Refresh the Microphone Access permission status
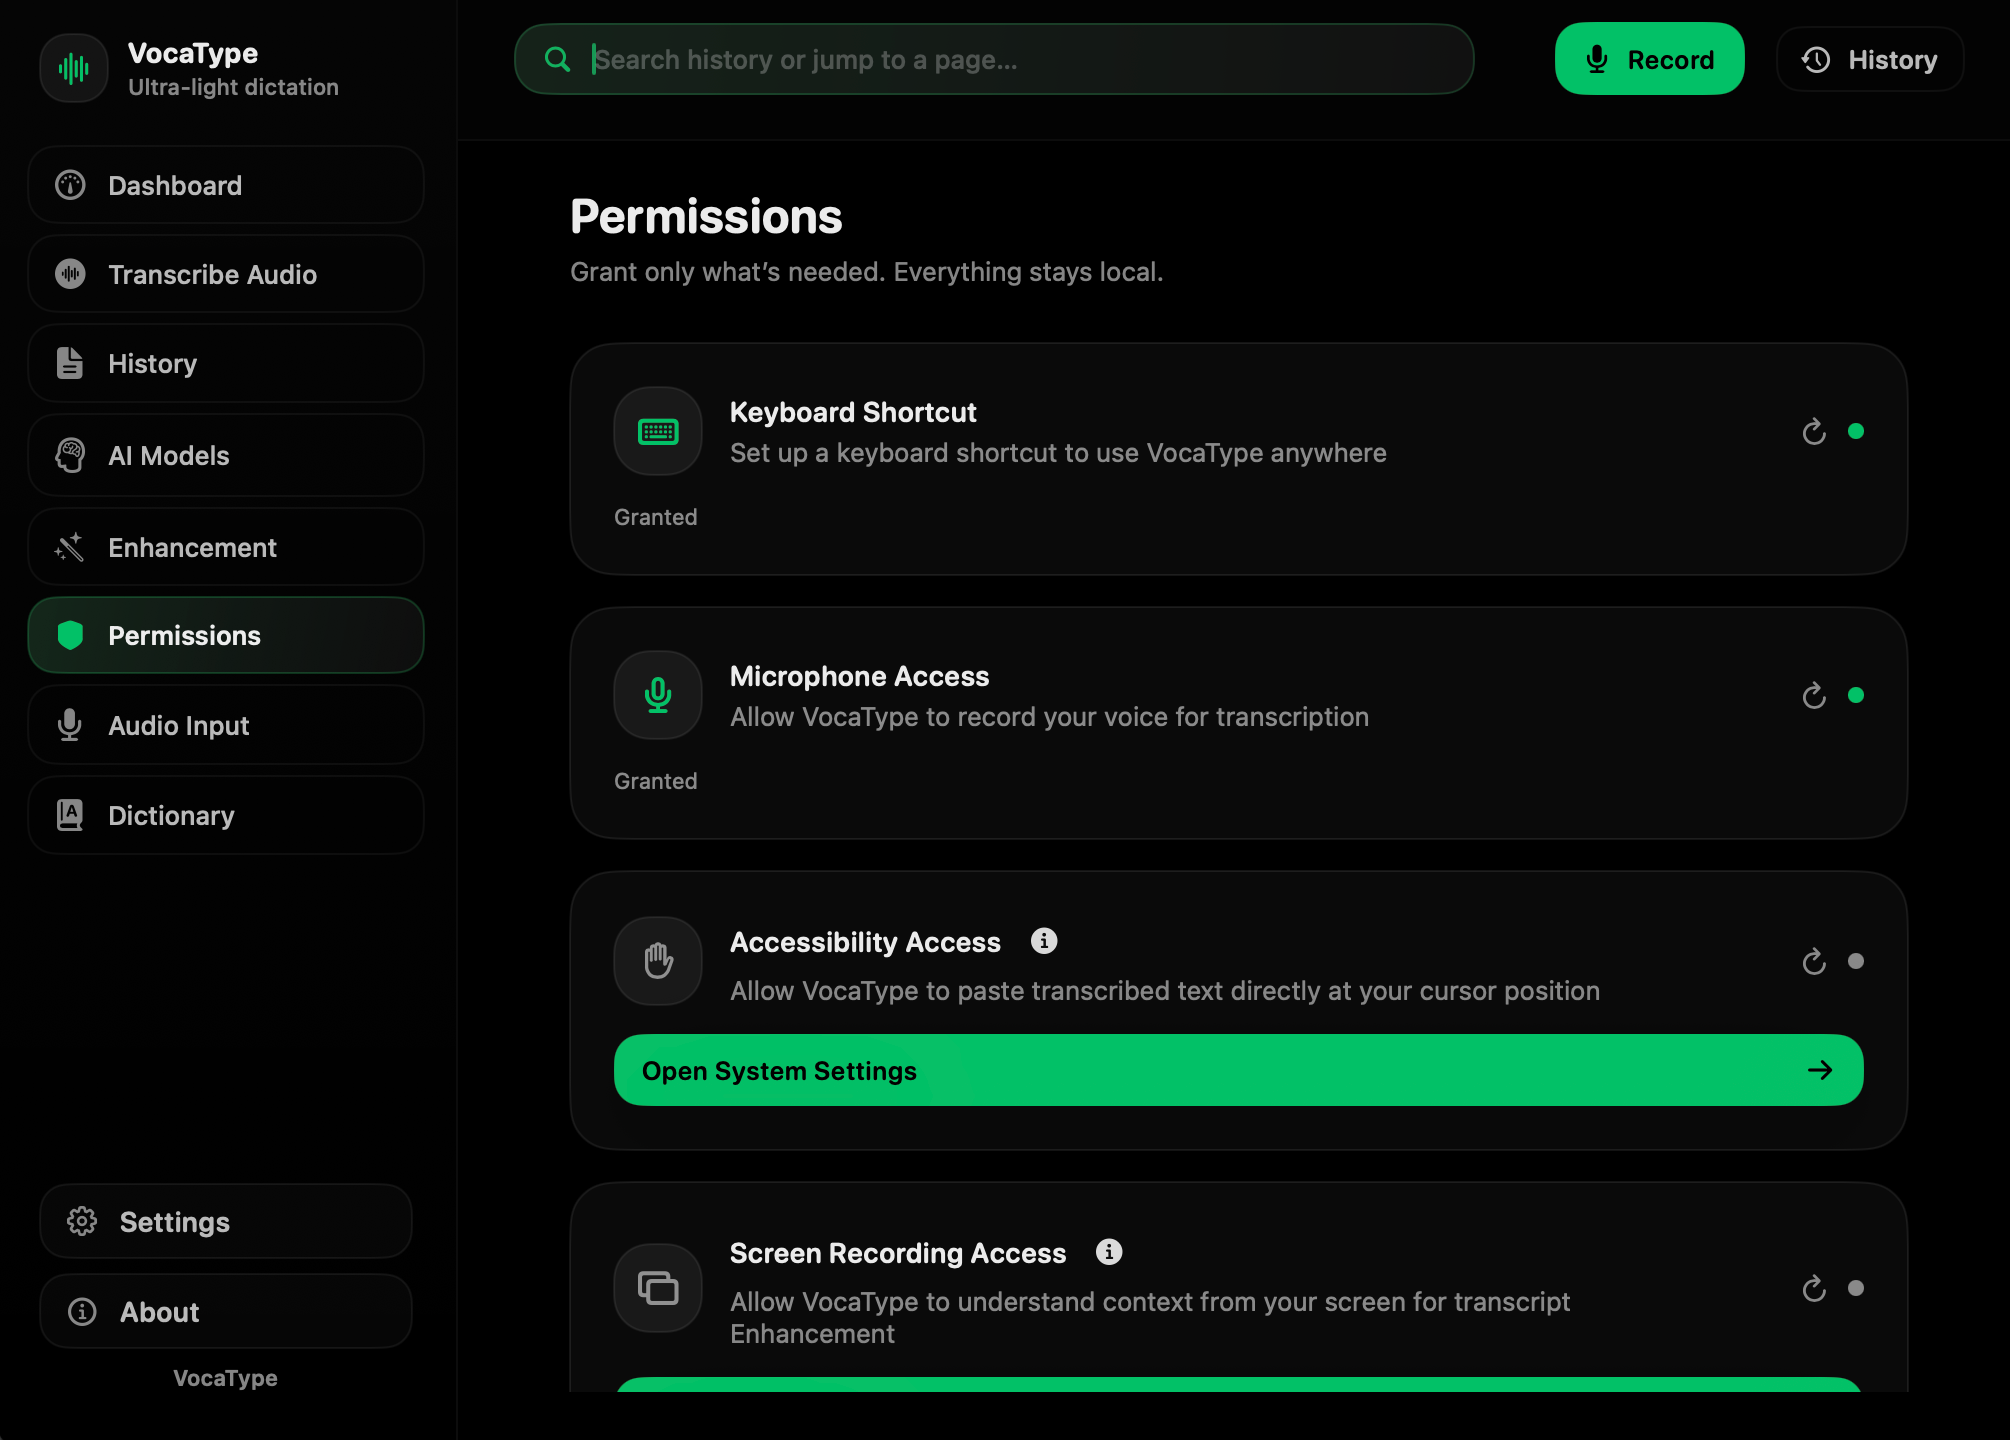 coord(1814,696)
